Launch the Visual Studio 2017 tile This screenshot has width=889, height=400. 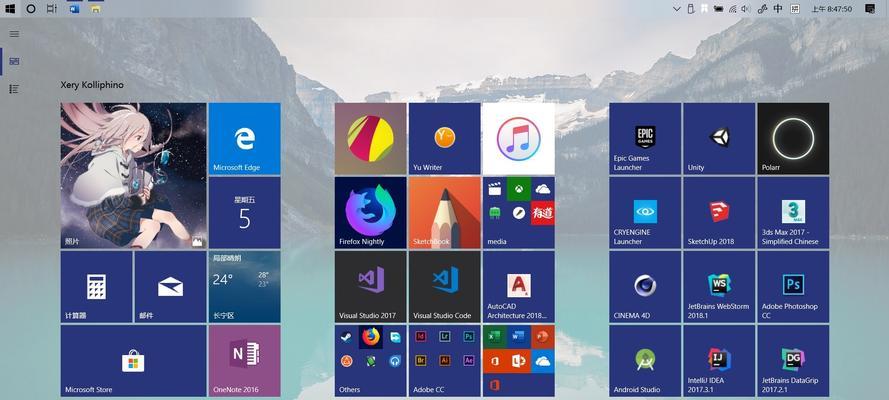[x=370, y=287]
